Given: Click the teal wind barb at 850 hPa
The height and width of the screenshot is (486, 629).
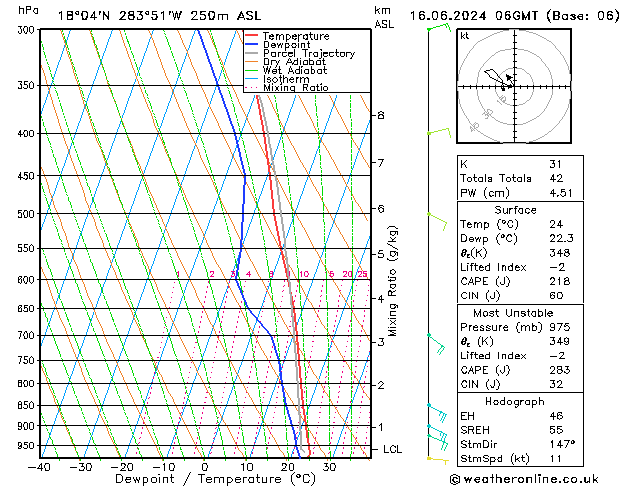Looking at the screenshot, I should pos(437,413).
